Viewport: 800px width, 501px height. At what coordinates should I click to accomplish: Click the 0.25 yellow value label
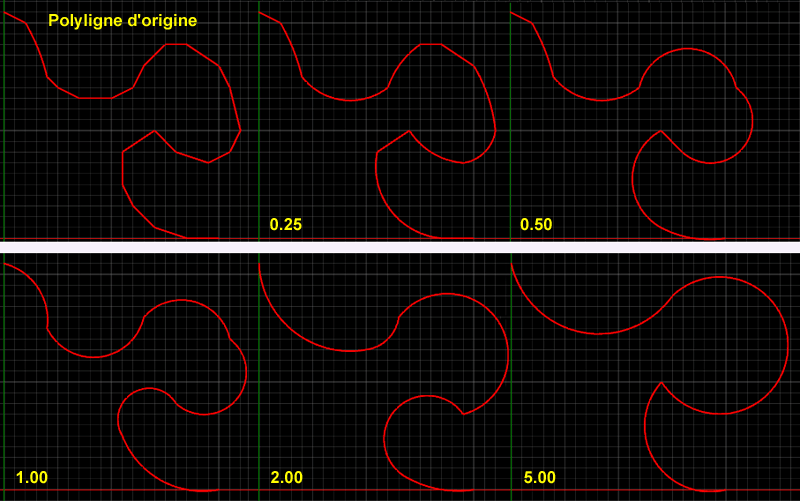[286, 224]
